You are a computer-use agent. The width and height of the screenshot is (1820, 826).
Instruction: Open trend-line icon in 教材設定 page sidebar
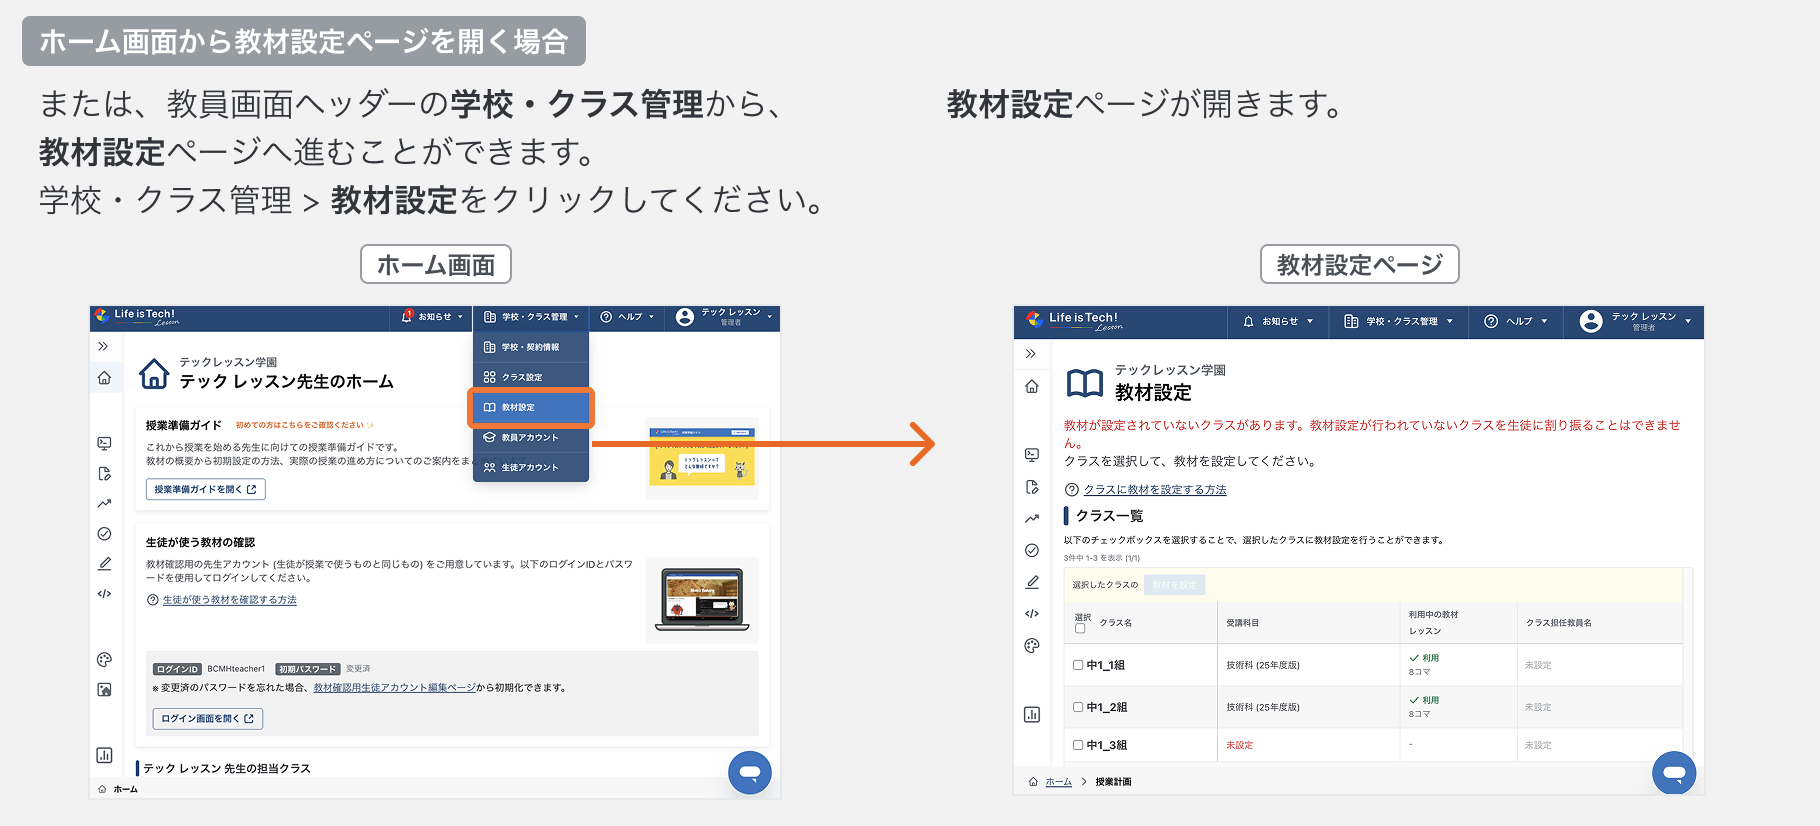[1032, 518]
